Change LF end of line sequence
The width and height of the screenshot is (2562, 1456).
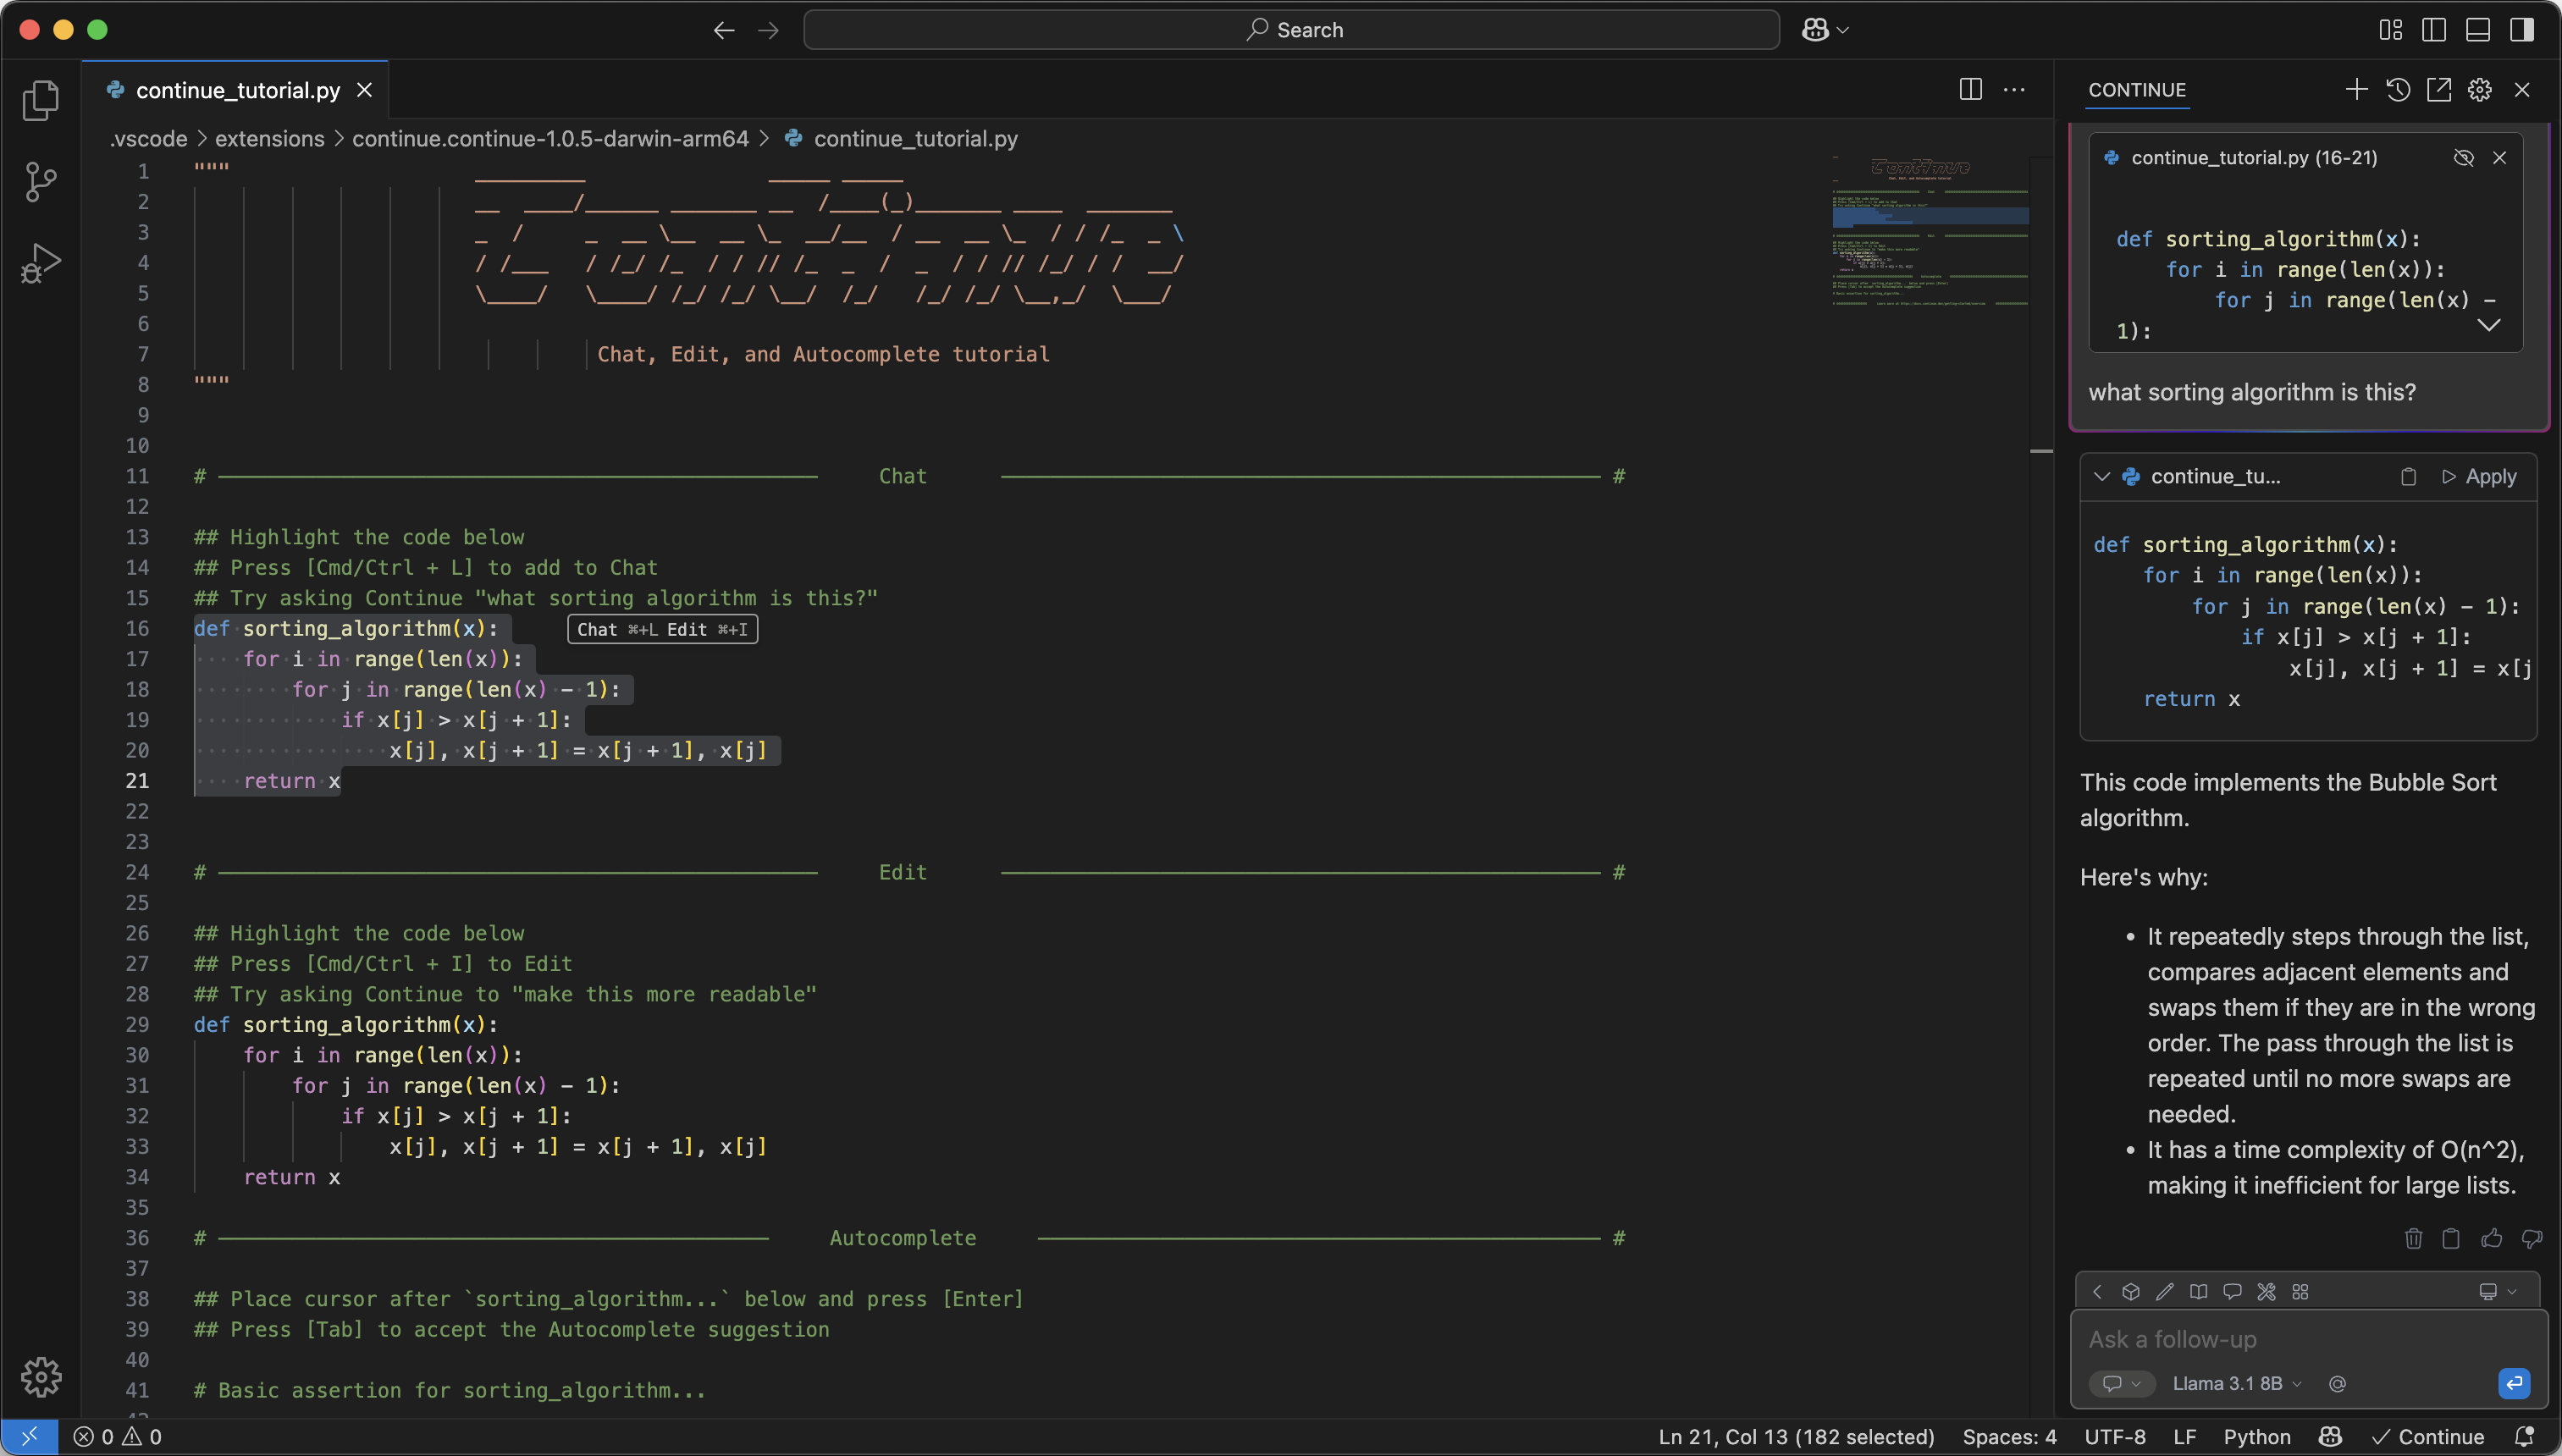pos(2185,1437)
